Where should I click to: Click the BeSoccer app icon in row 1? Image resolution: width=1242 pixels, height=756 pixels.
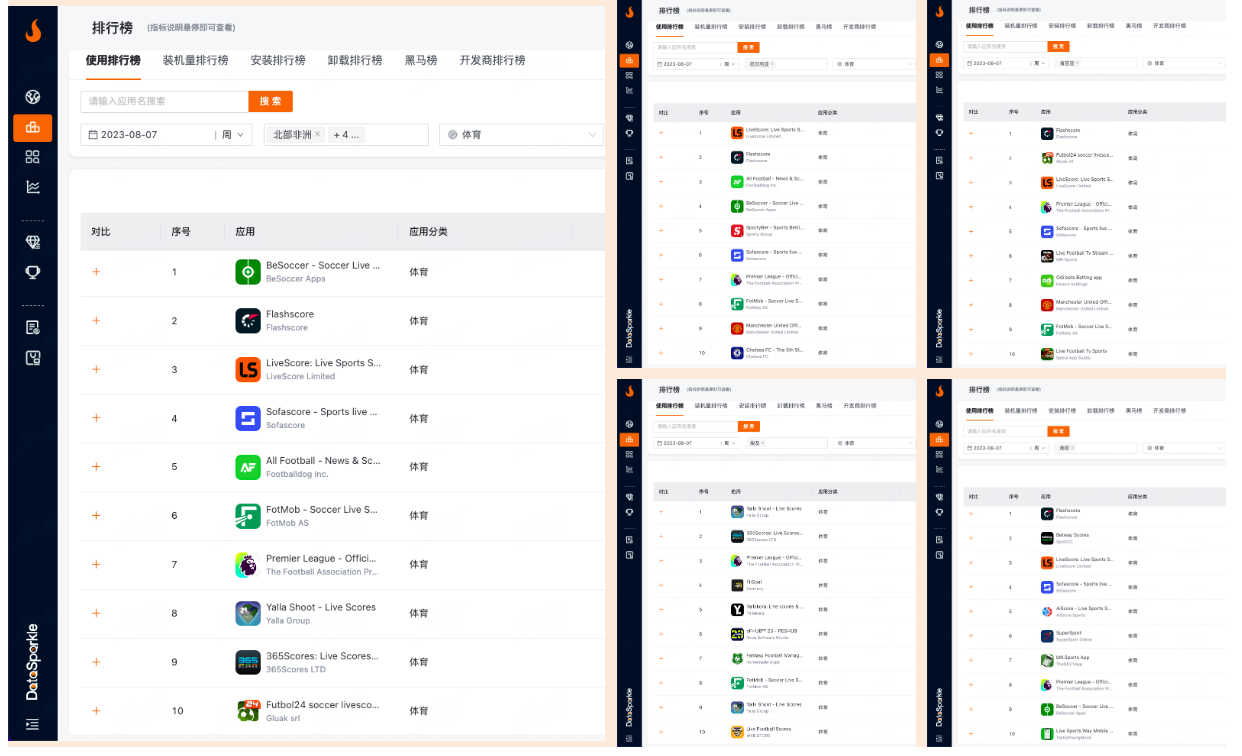click(x=248, y=272)
